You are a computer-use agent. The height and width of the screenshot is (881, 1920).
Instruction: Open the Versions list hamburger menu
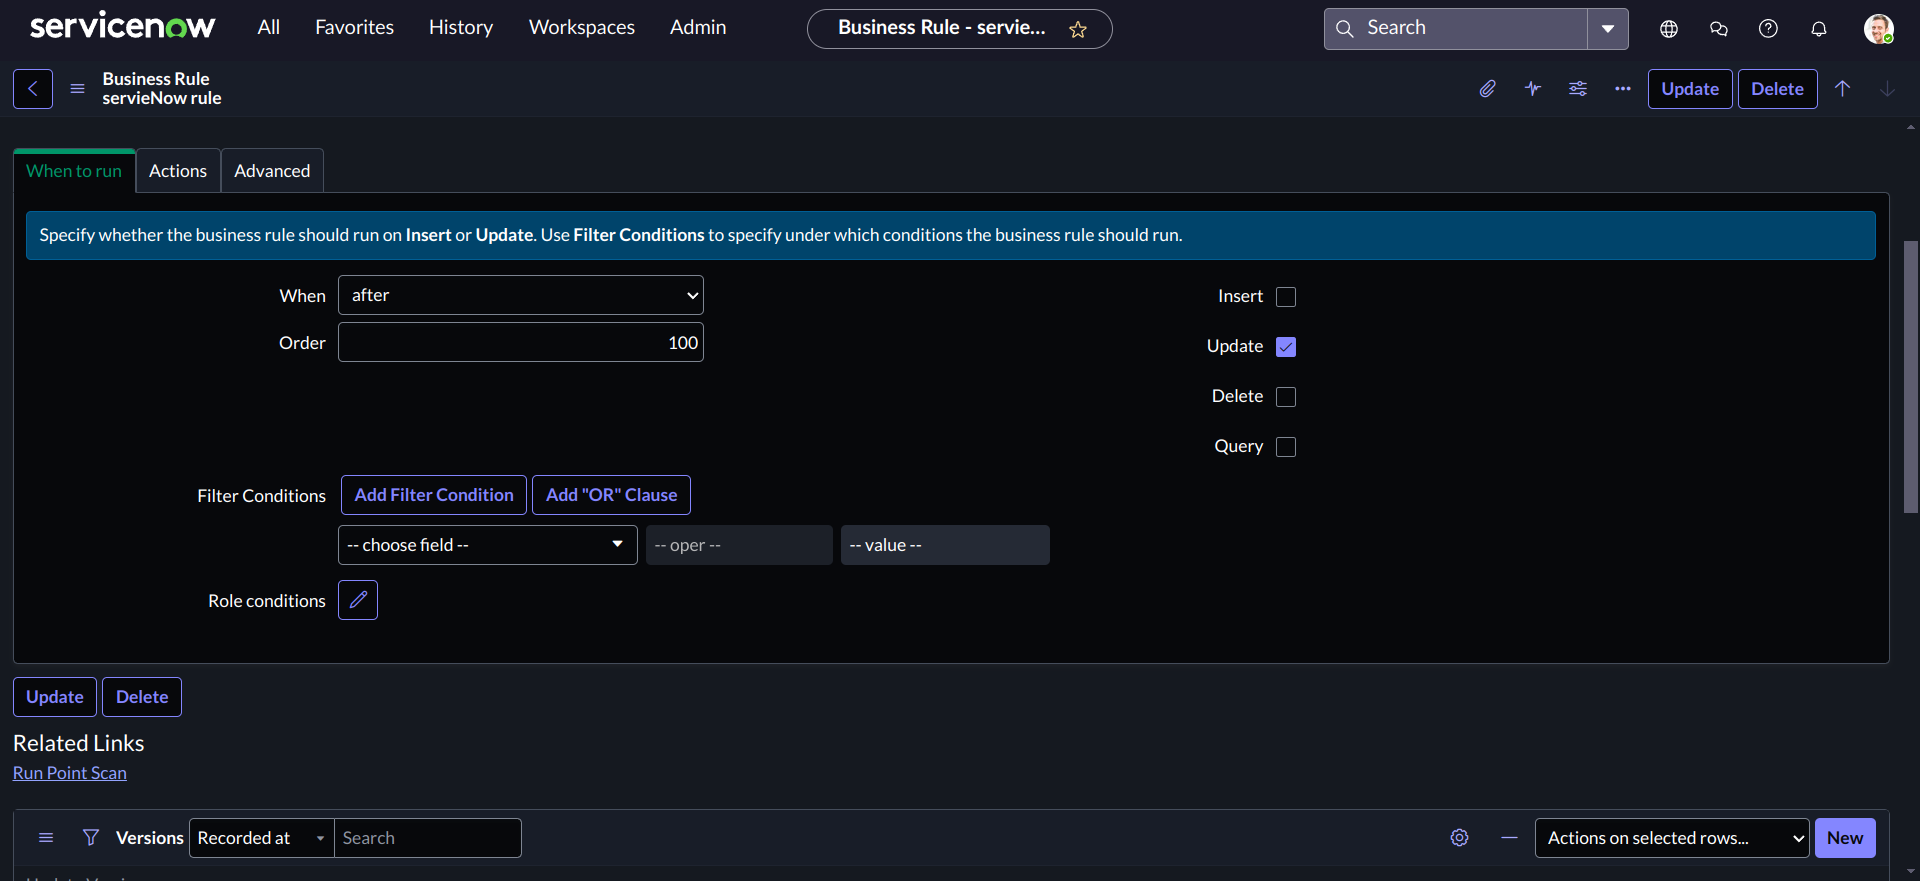(x=46, y=838)
